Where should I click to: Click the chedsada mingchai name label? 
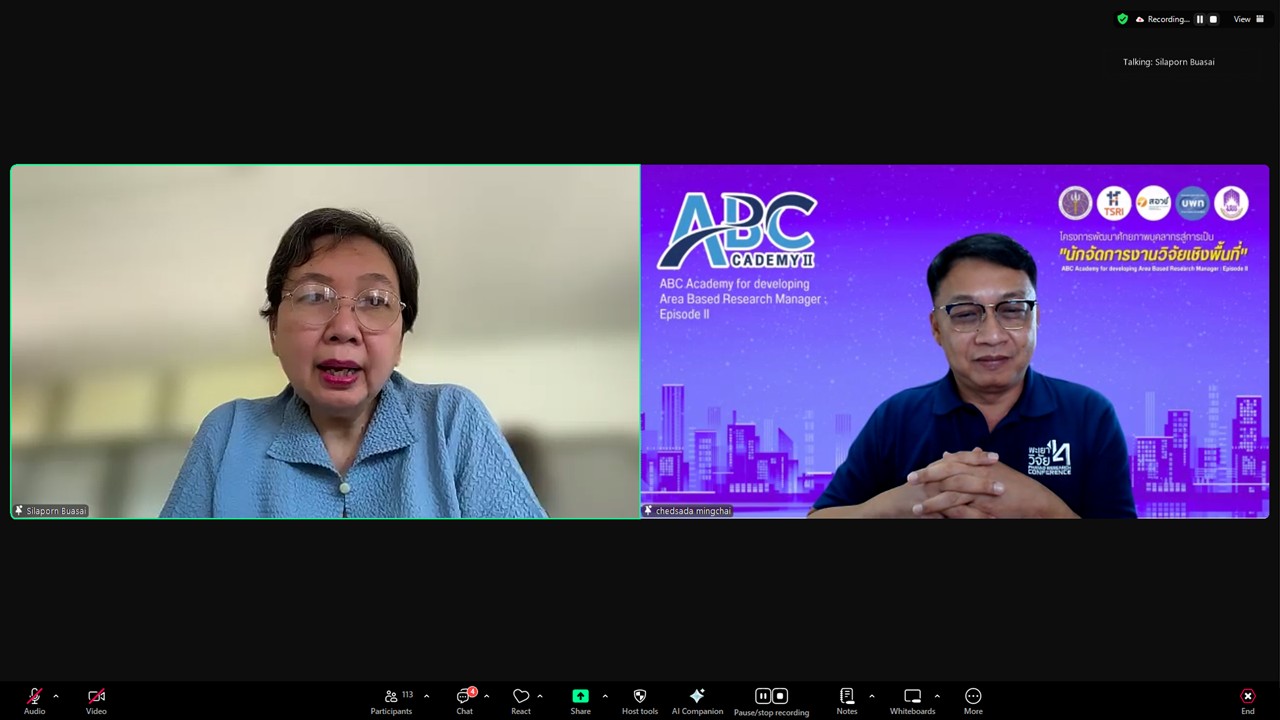point(687,510)
